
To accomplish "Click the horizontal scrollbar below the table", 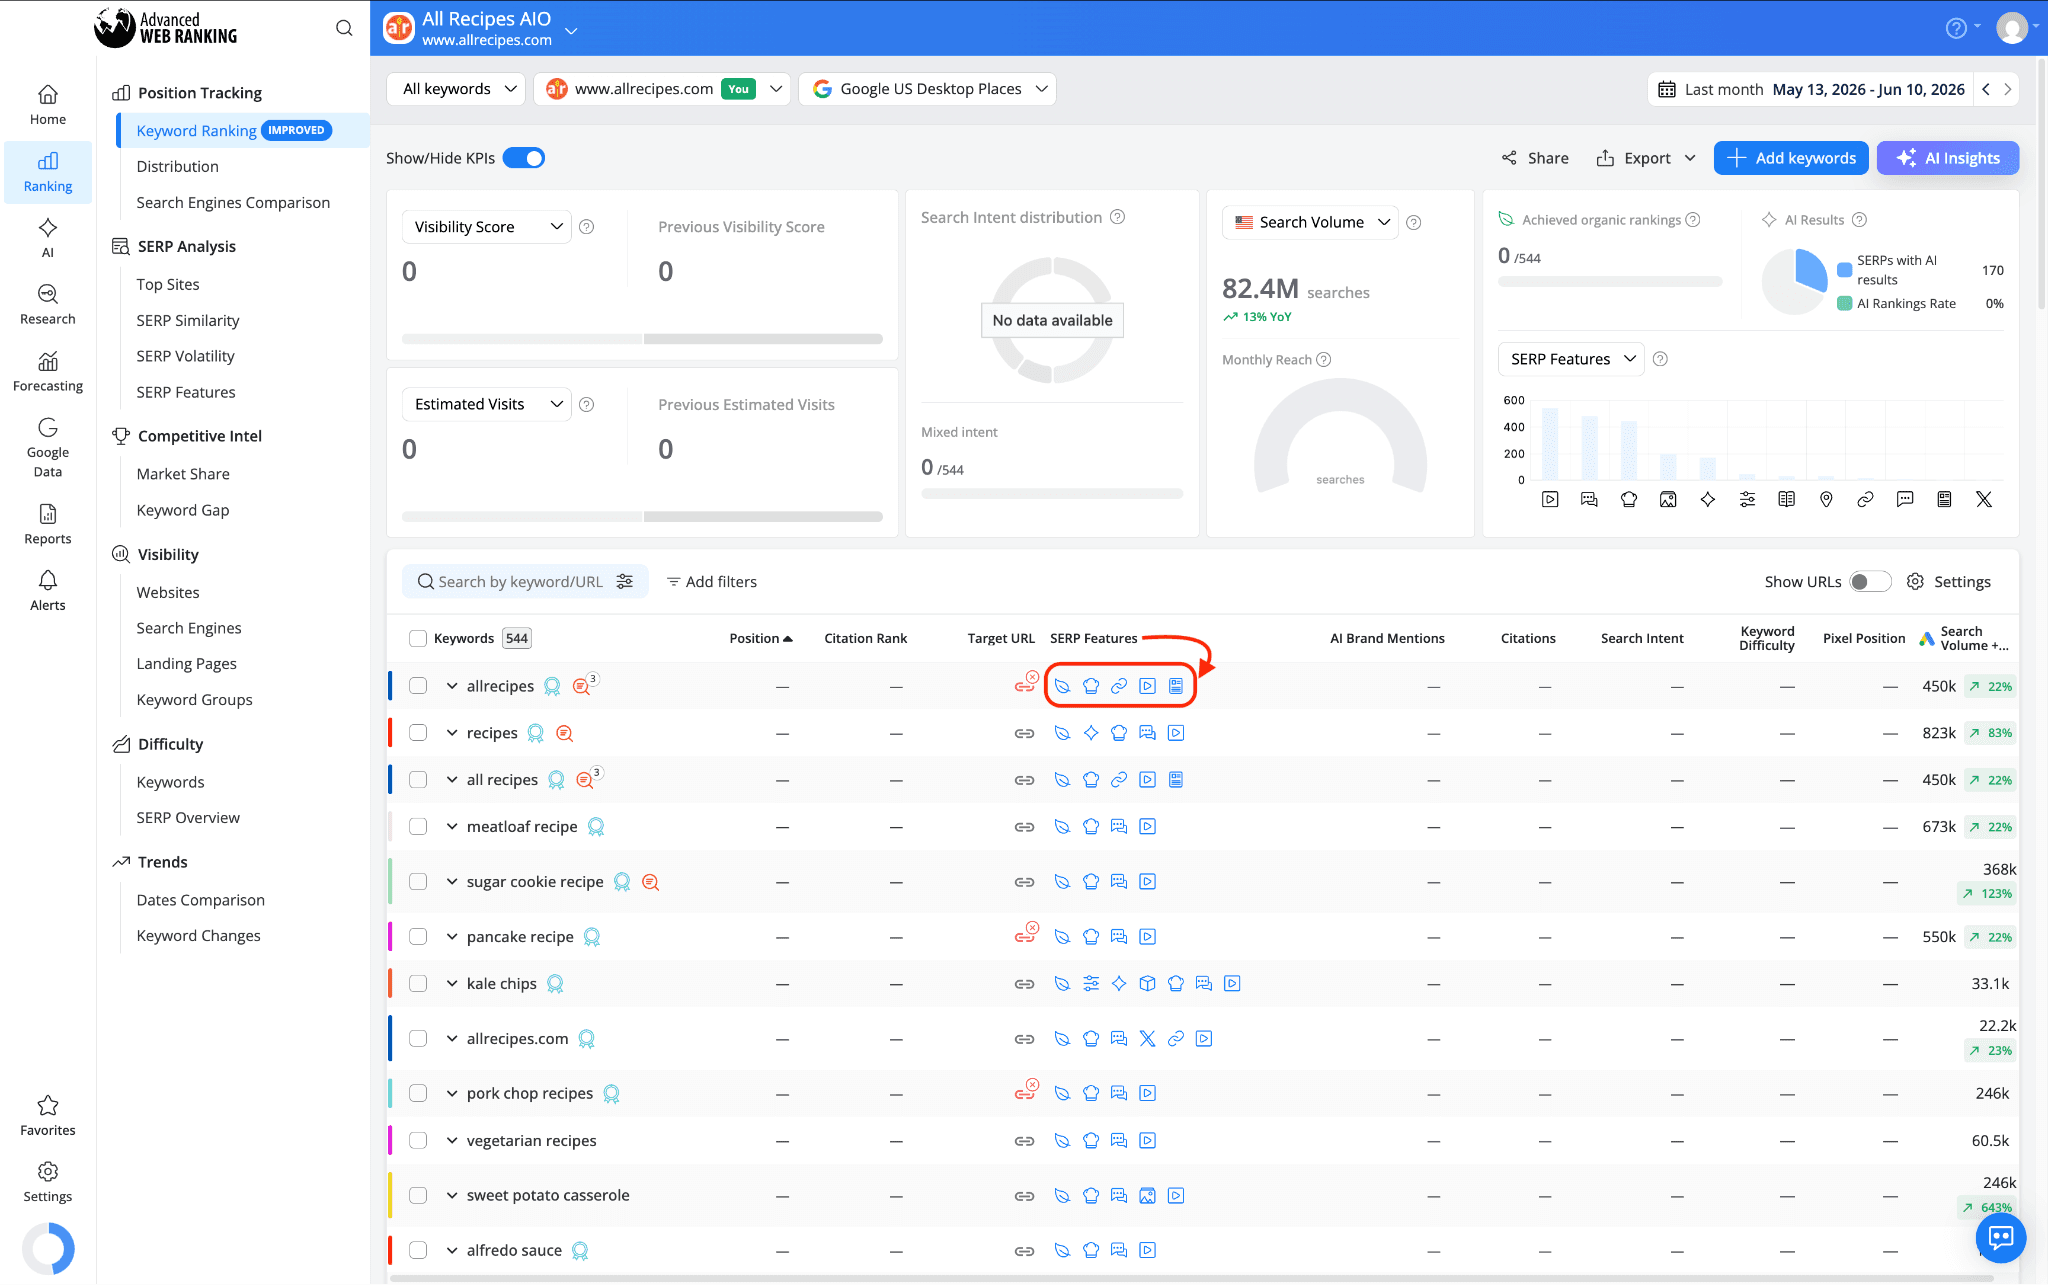I will 1190,1278.
